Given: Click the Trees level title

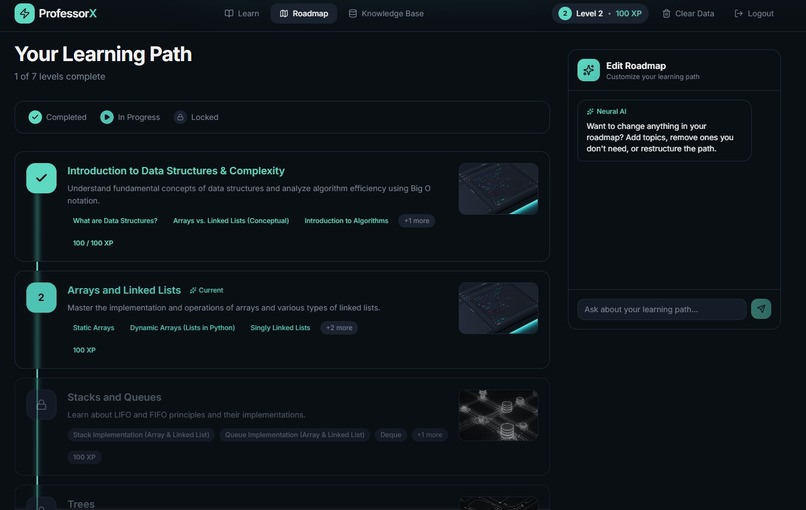Looking at the screenshot, I should click(81, 504).
